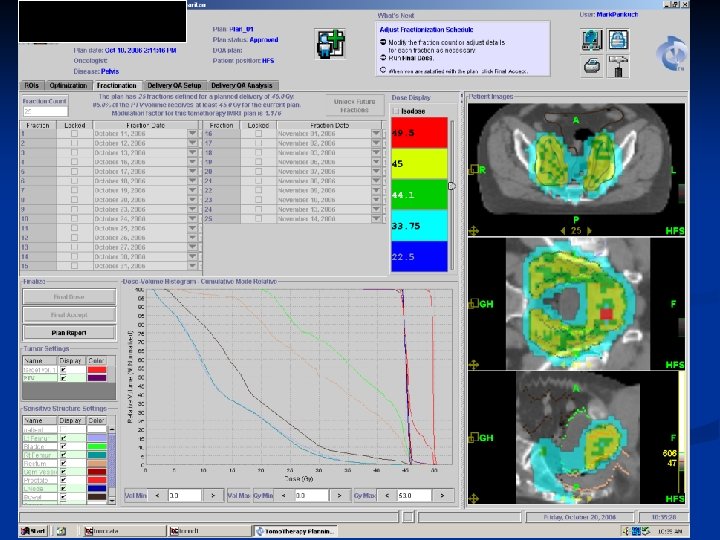Click the pan crosshair icon in the coronal view
This screenshot has height=540, width=720.
(474, 365)
